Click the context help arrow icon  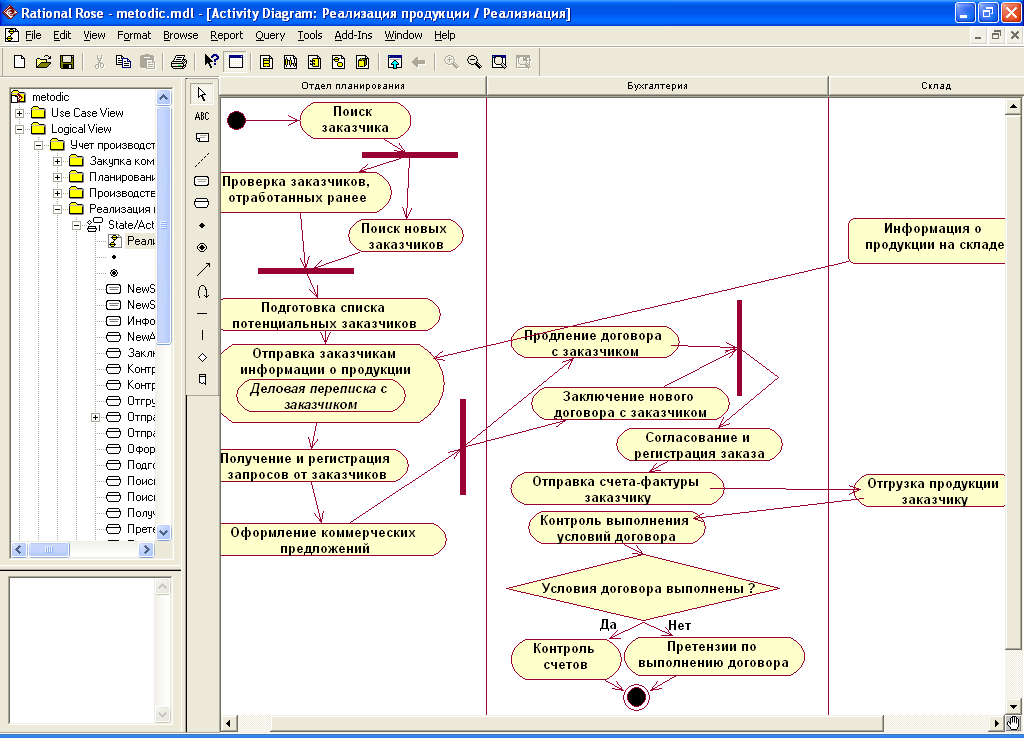click(211, 62)
